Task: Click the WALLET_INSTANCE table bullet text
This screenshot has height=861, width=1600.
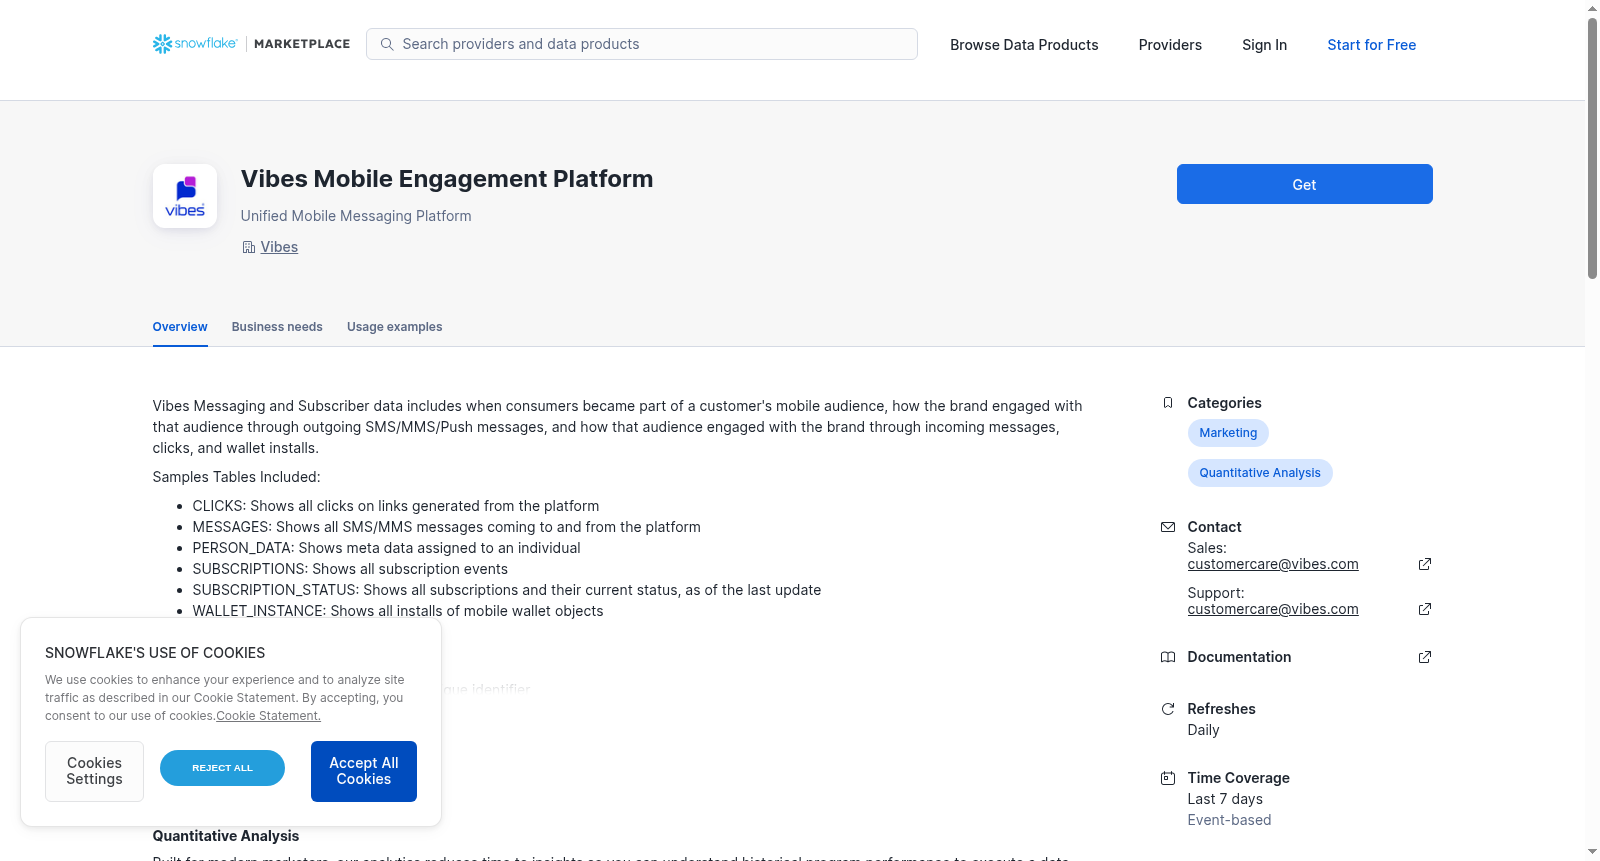Action: click(398, 611)
